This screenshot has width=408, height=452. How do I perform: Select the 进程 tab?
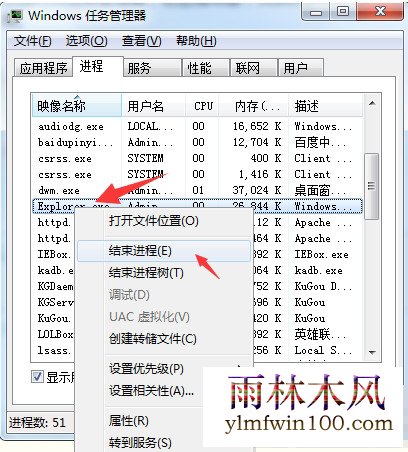pyautogui.click(x=98, y=66)
